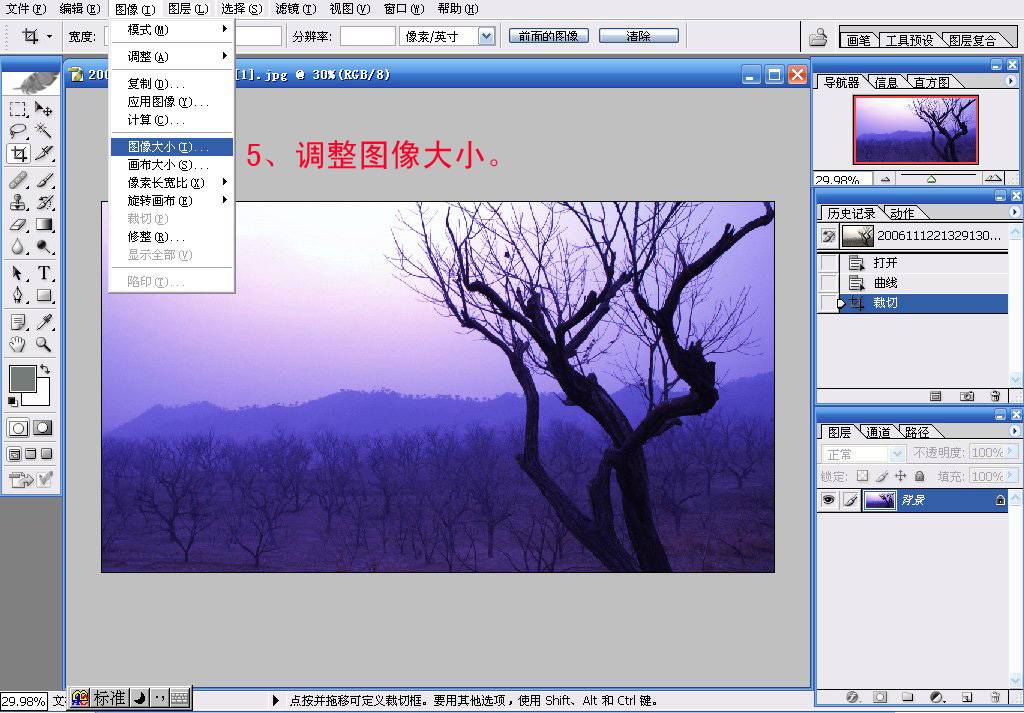This screenshot has width=1024, height=713.
Task: Select the Eyedropper tool
Action: coord(44,322)
